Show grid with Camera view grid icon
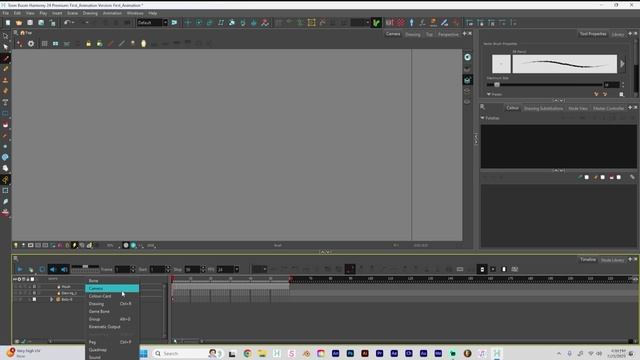 (x=44, y=44)
